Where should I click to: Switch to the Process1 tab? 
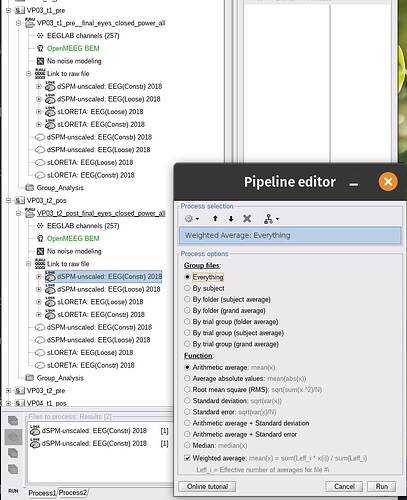(x=42, y=493)
